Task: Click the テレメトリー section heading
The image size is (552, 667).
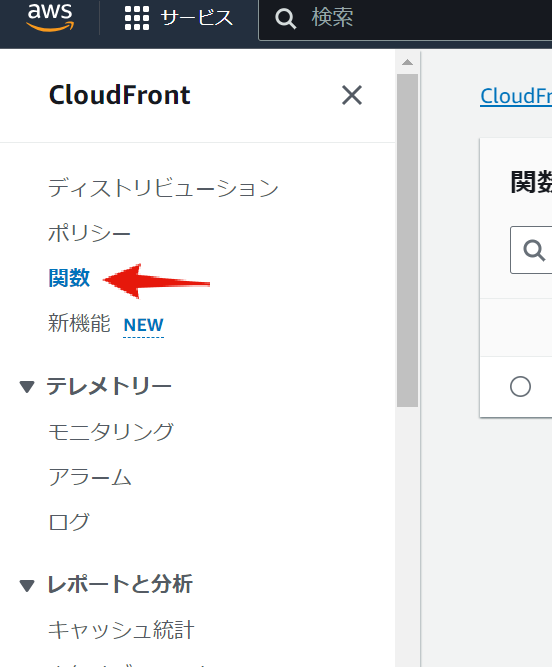Action: coord(109,386)
